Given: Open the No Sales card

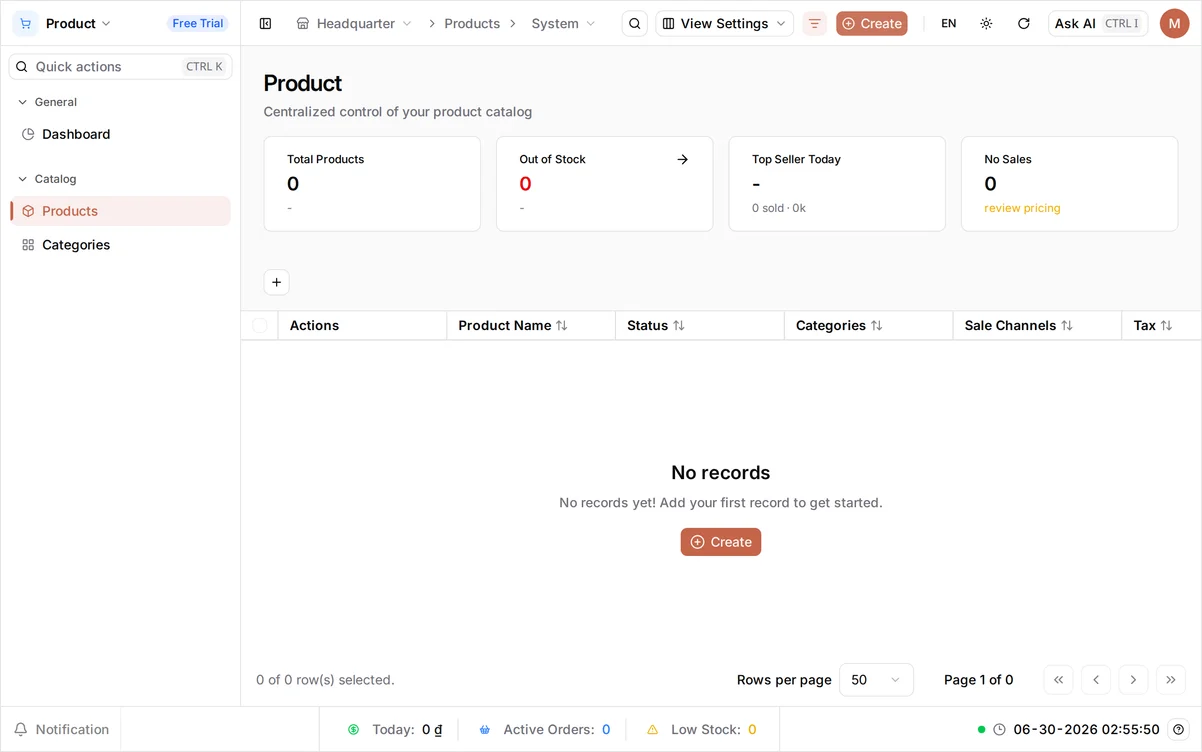Looking at the screenshot, I should pos(1070,184).
